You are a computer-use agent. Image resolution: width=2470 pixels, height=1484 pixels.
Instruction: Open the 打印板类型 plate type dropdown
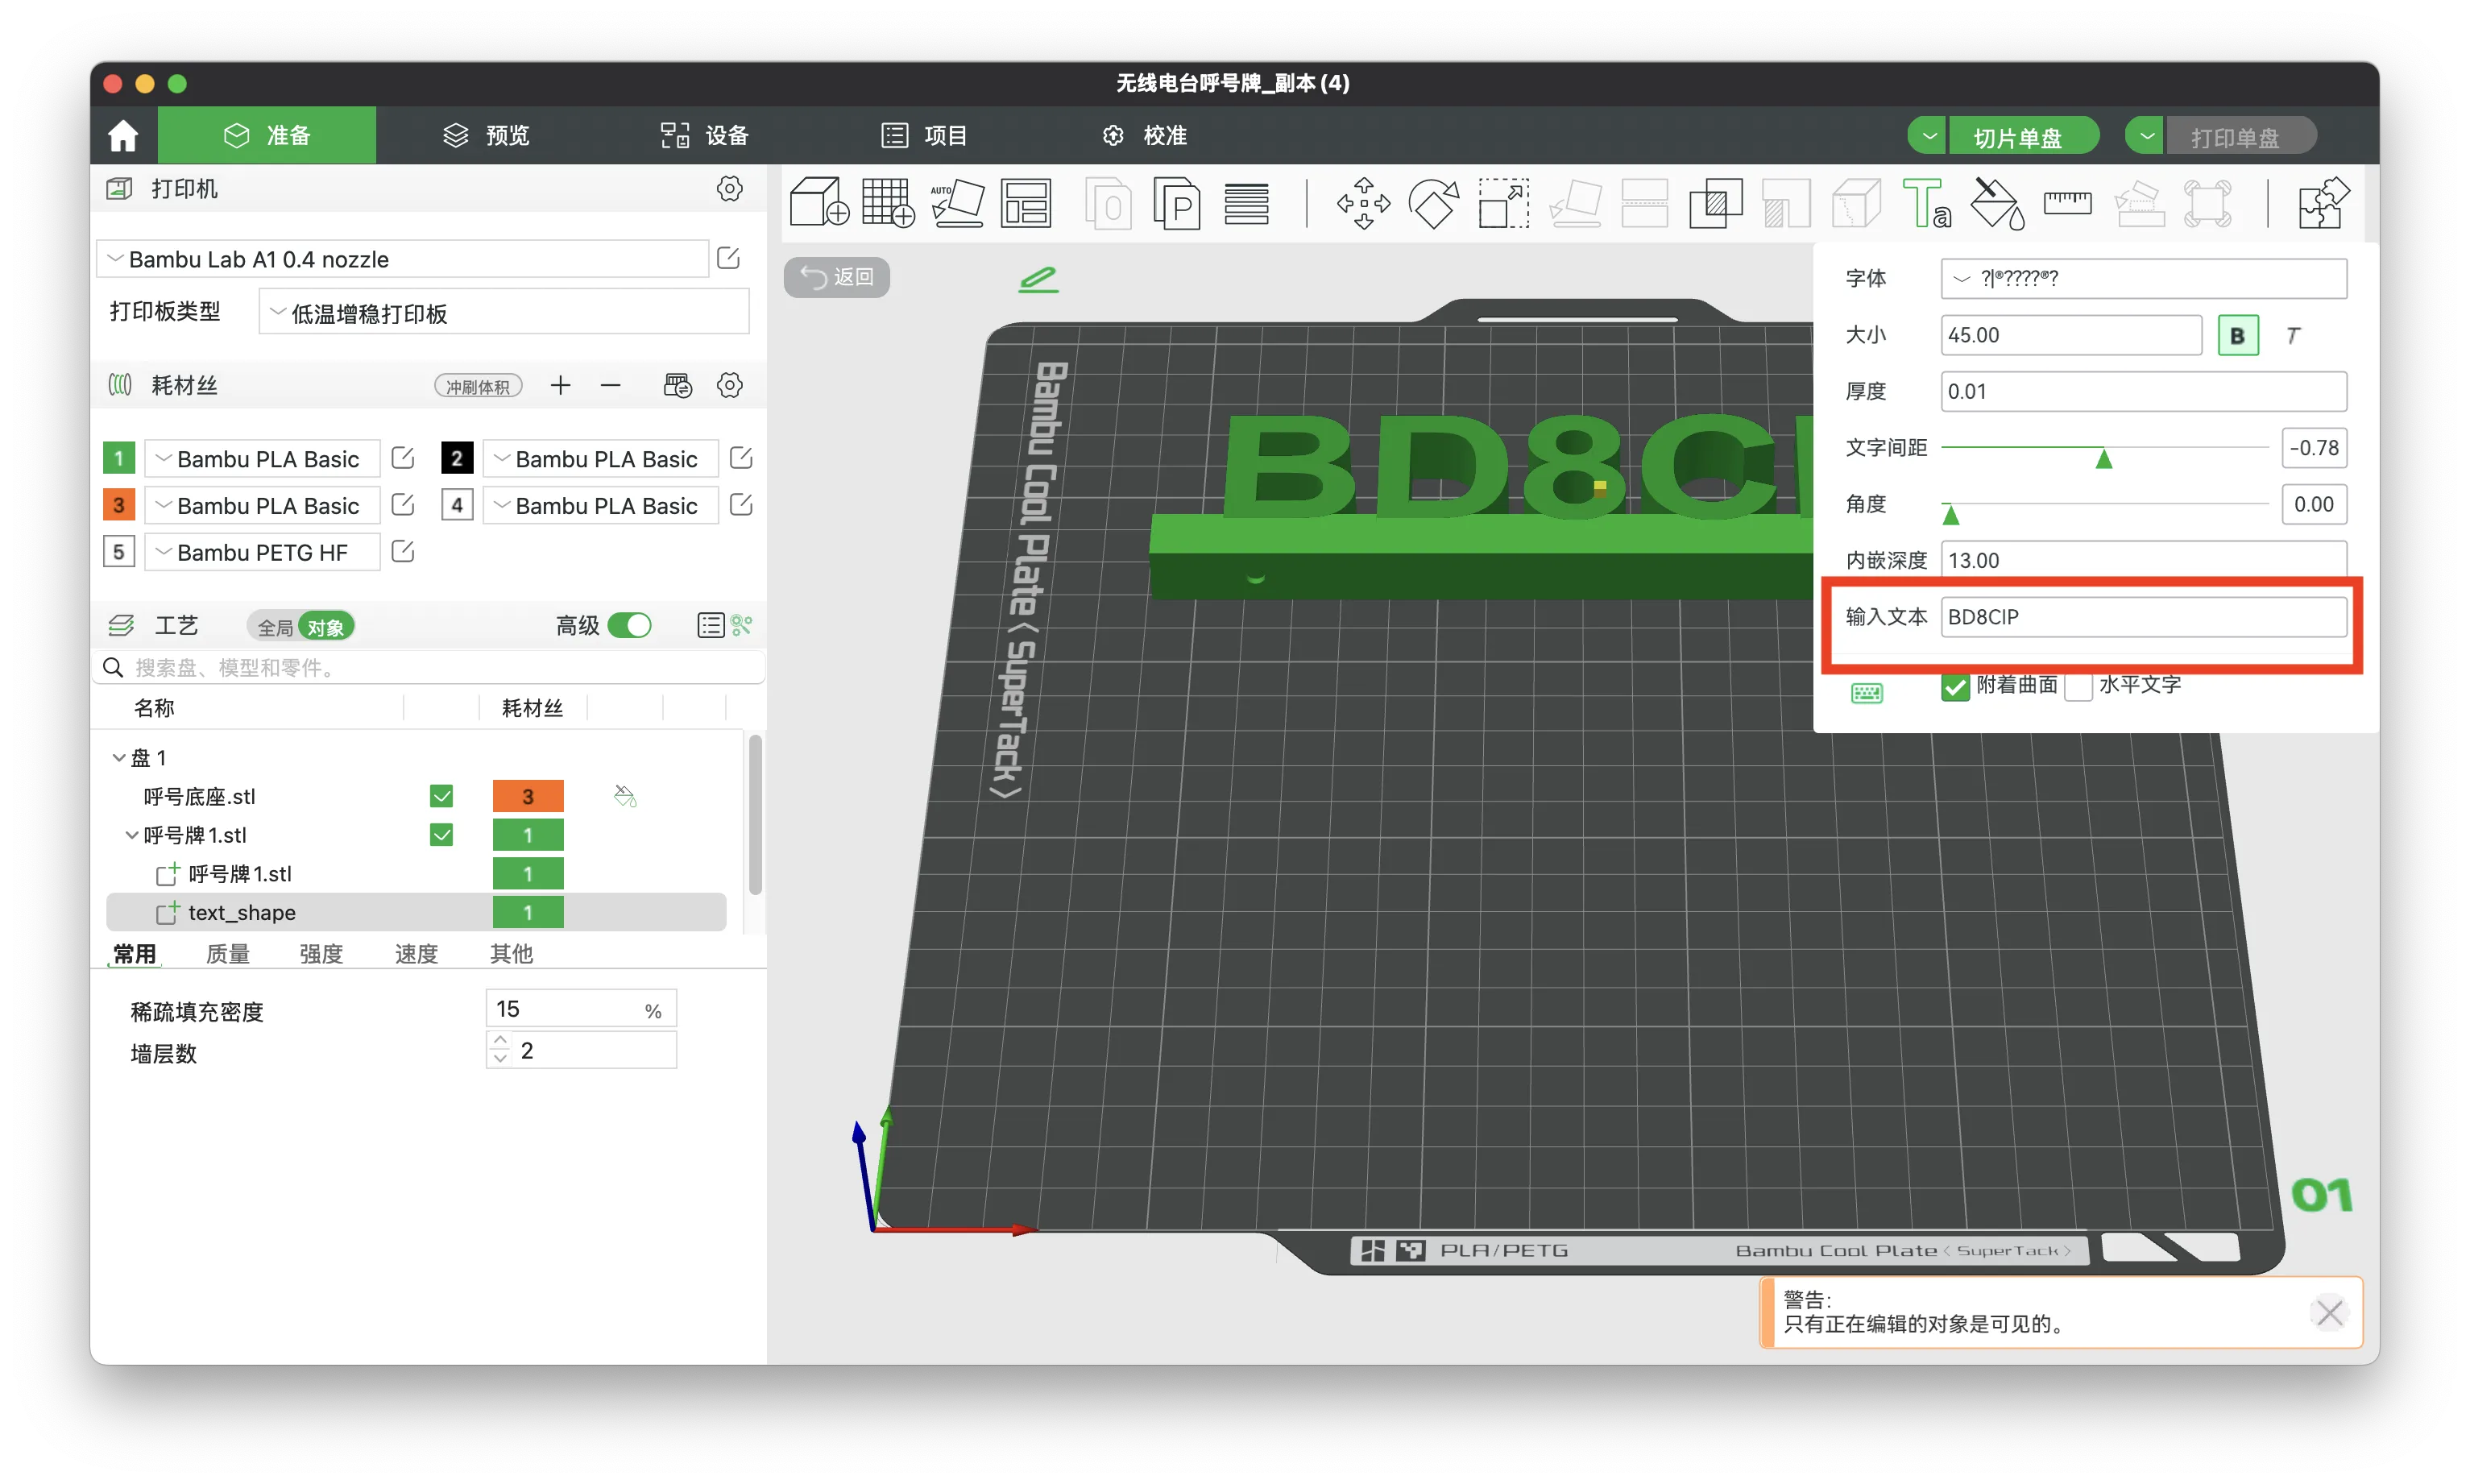click(x=504, y=313)
